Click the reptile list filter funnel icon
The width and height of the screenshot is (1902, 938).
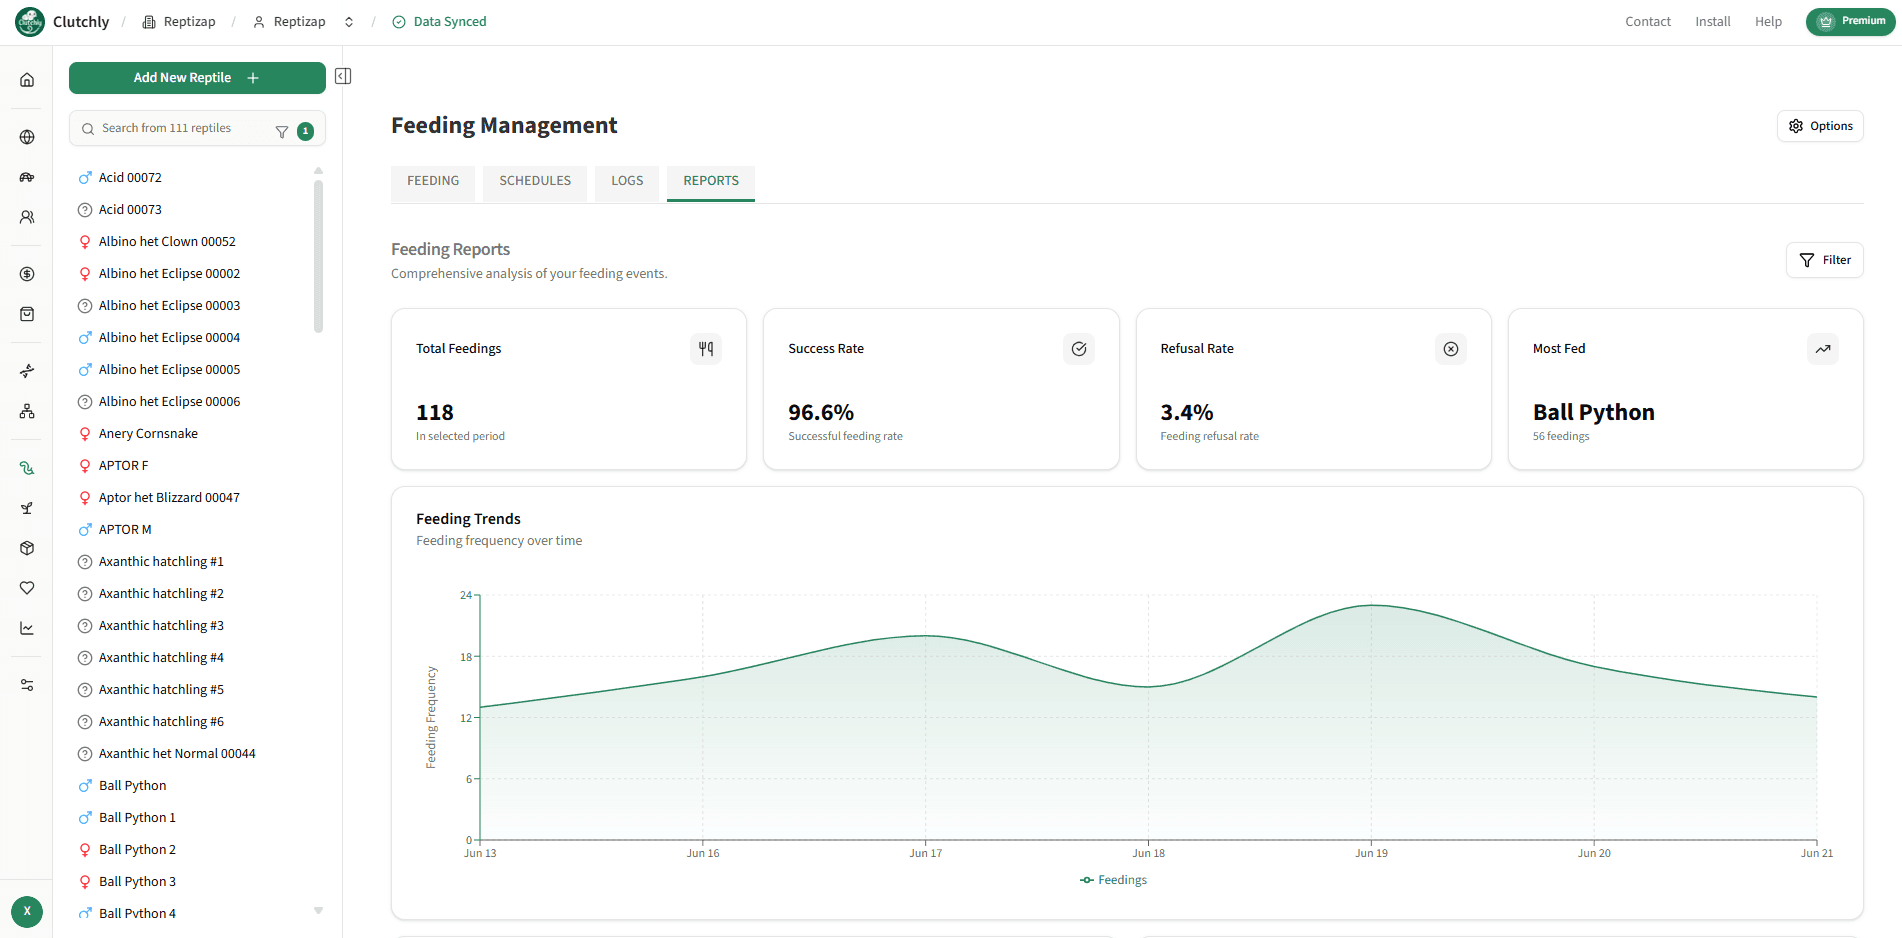(282, 131)
